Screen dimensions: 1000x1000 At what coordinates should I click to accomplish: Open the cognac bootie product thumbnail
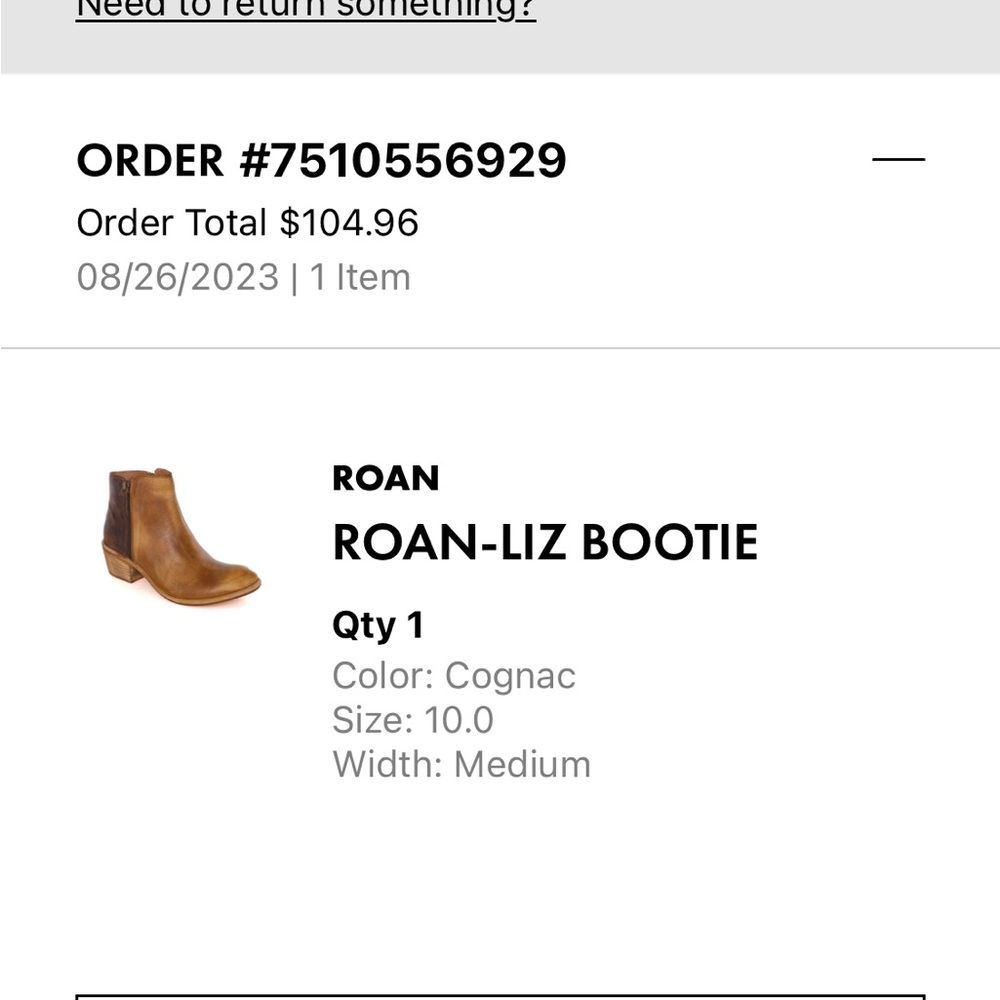click(x=181, y=538)
